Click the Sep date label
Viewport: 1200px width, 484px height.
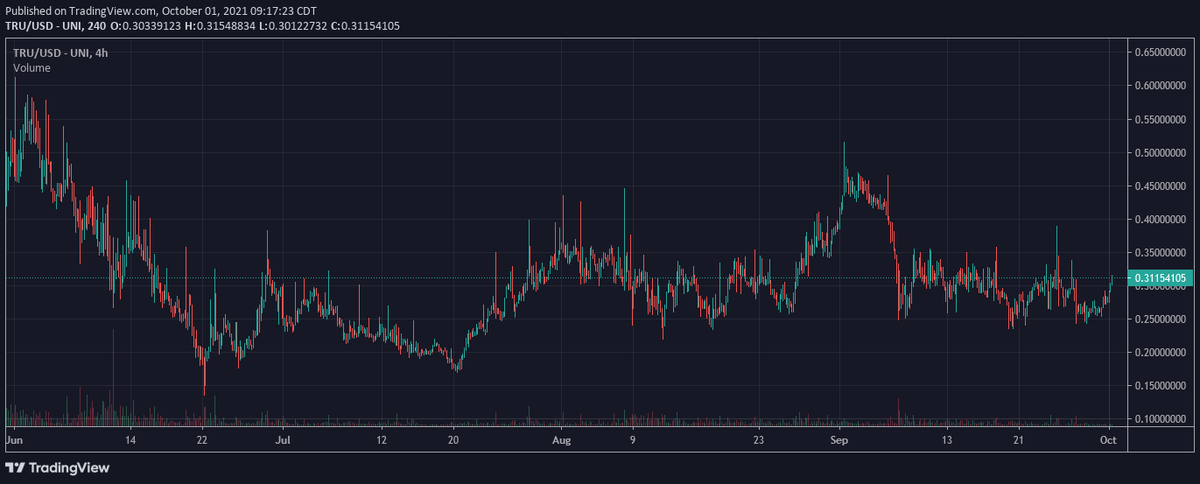(x=840, y=439)
